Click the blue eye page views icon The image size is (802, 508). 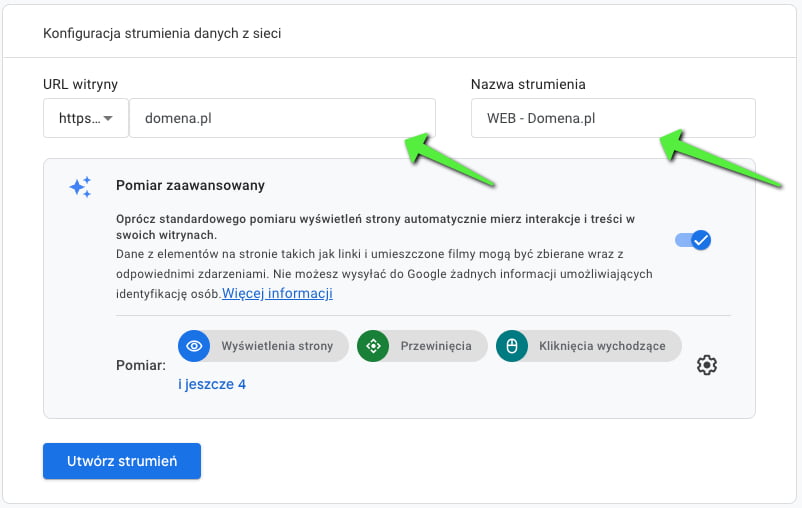194,346
